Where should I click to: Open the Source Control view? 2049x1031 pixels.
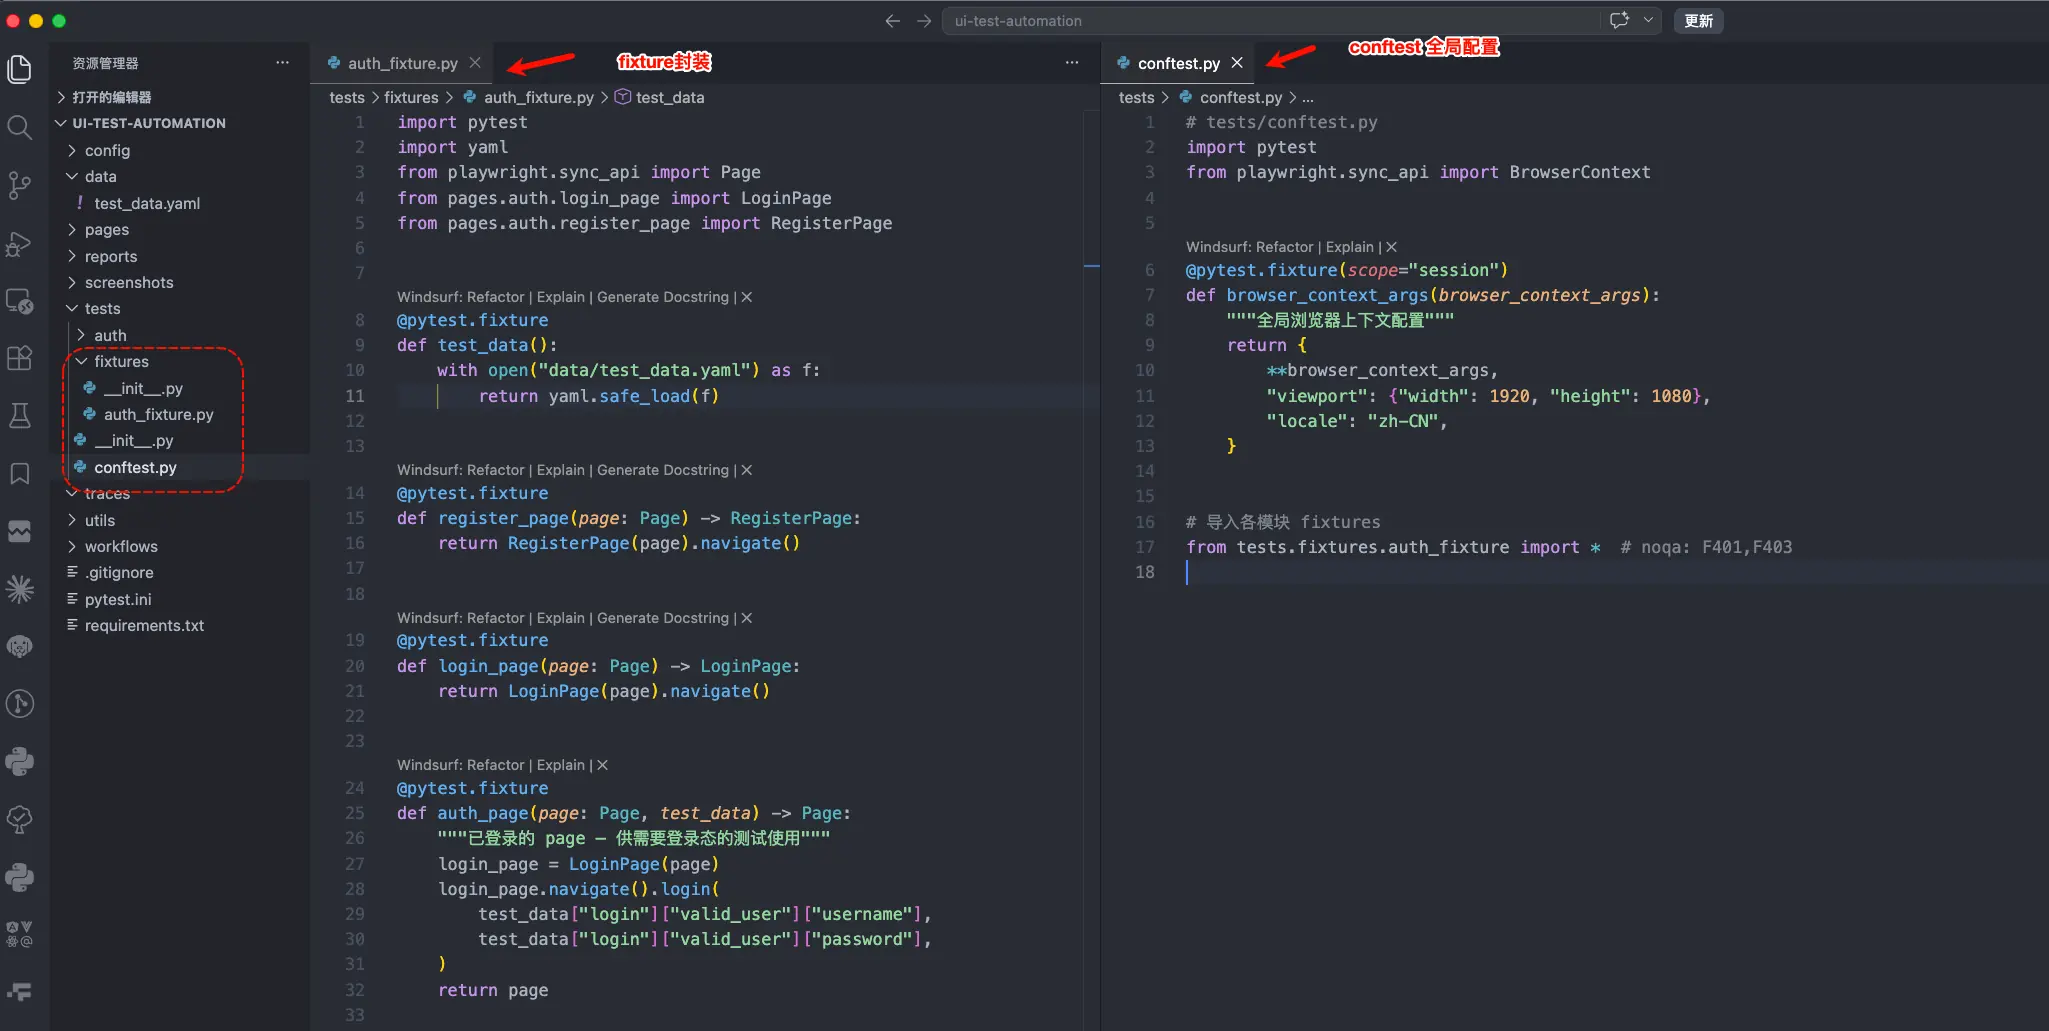coord(19,185)
